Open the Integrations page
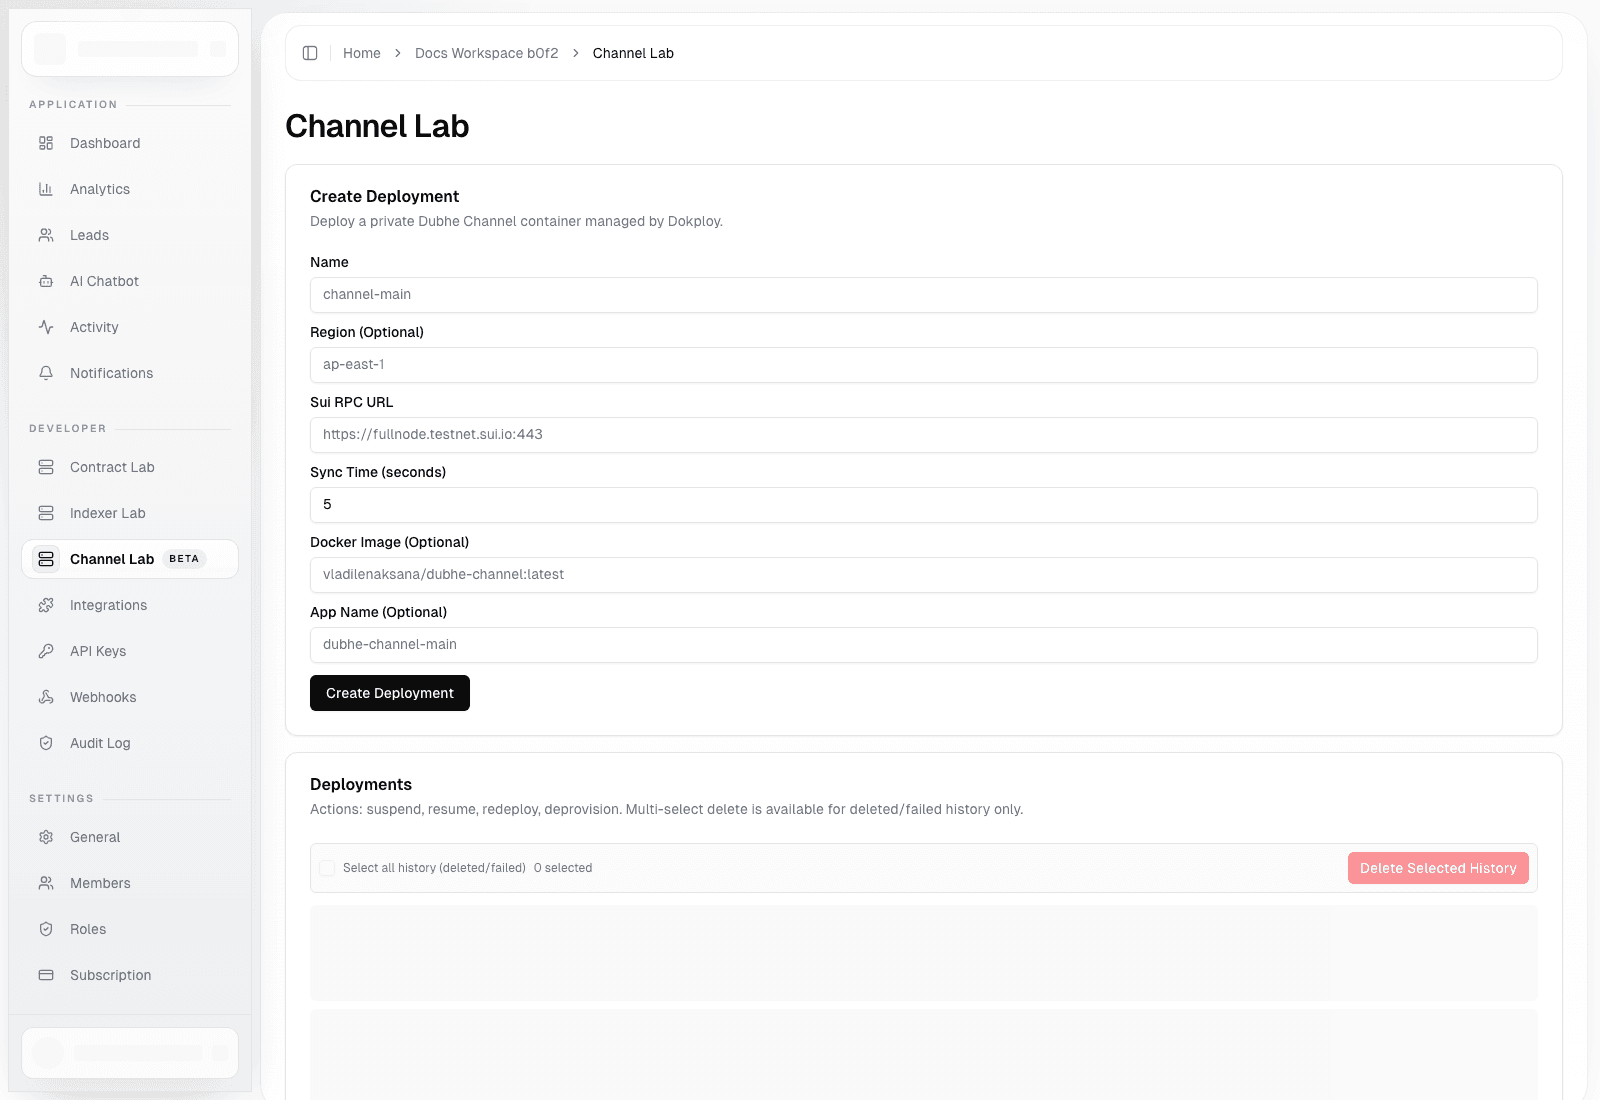 pyautogui.click(x=107, y=605)
